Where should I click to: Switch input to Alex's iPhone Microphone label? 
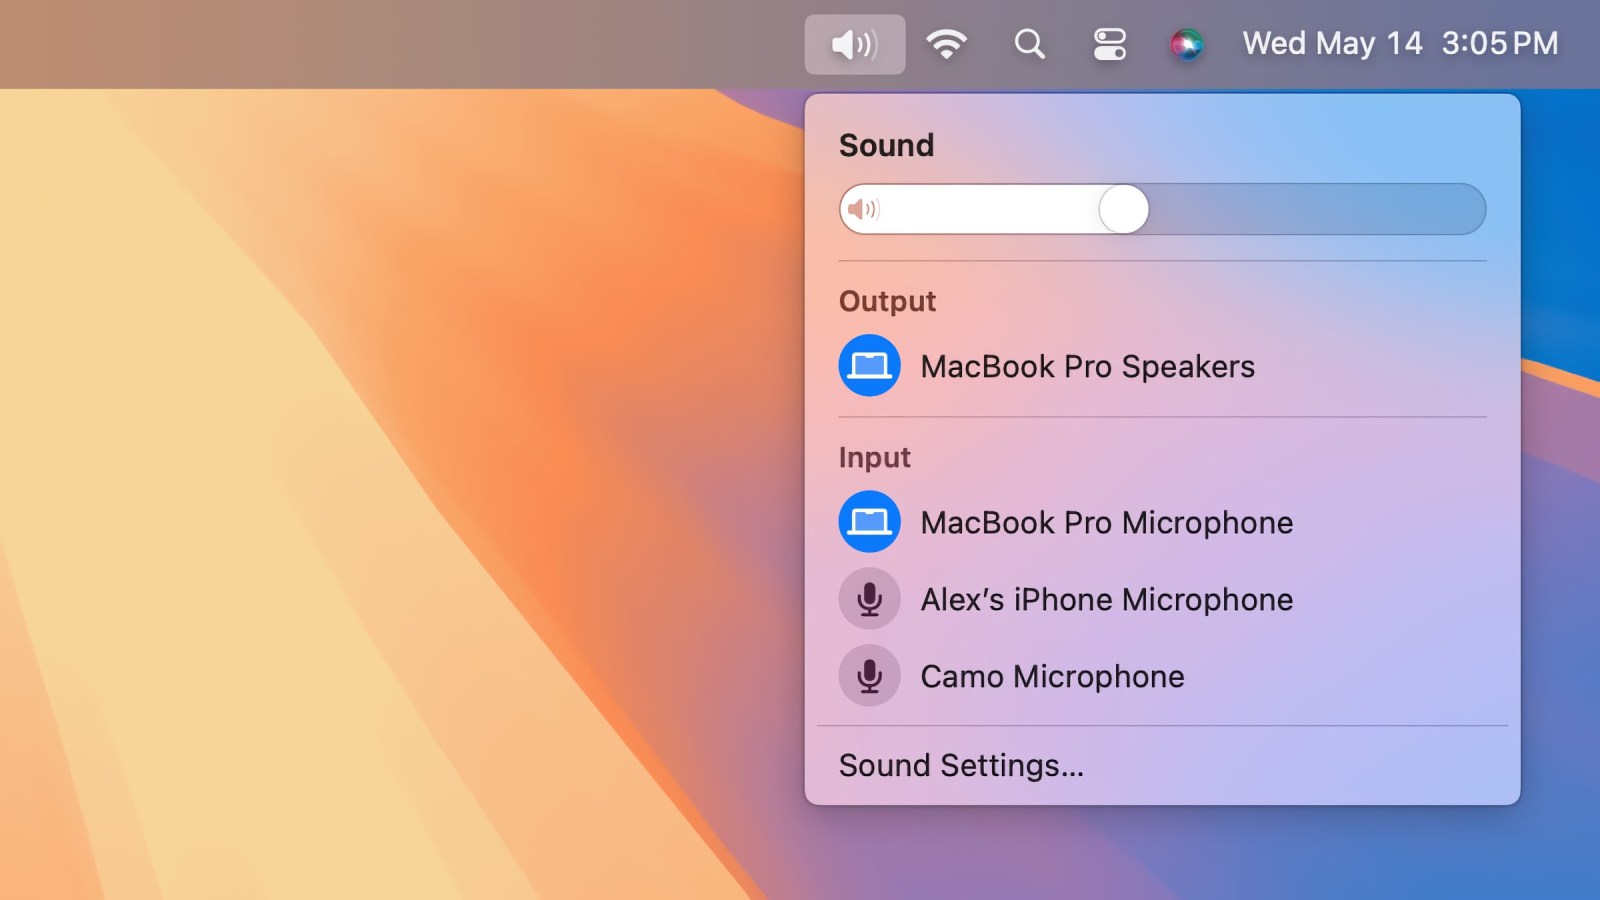[1106, 600]
